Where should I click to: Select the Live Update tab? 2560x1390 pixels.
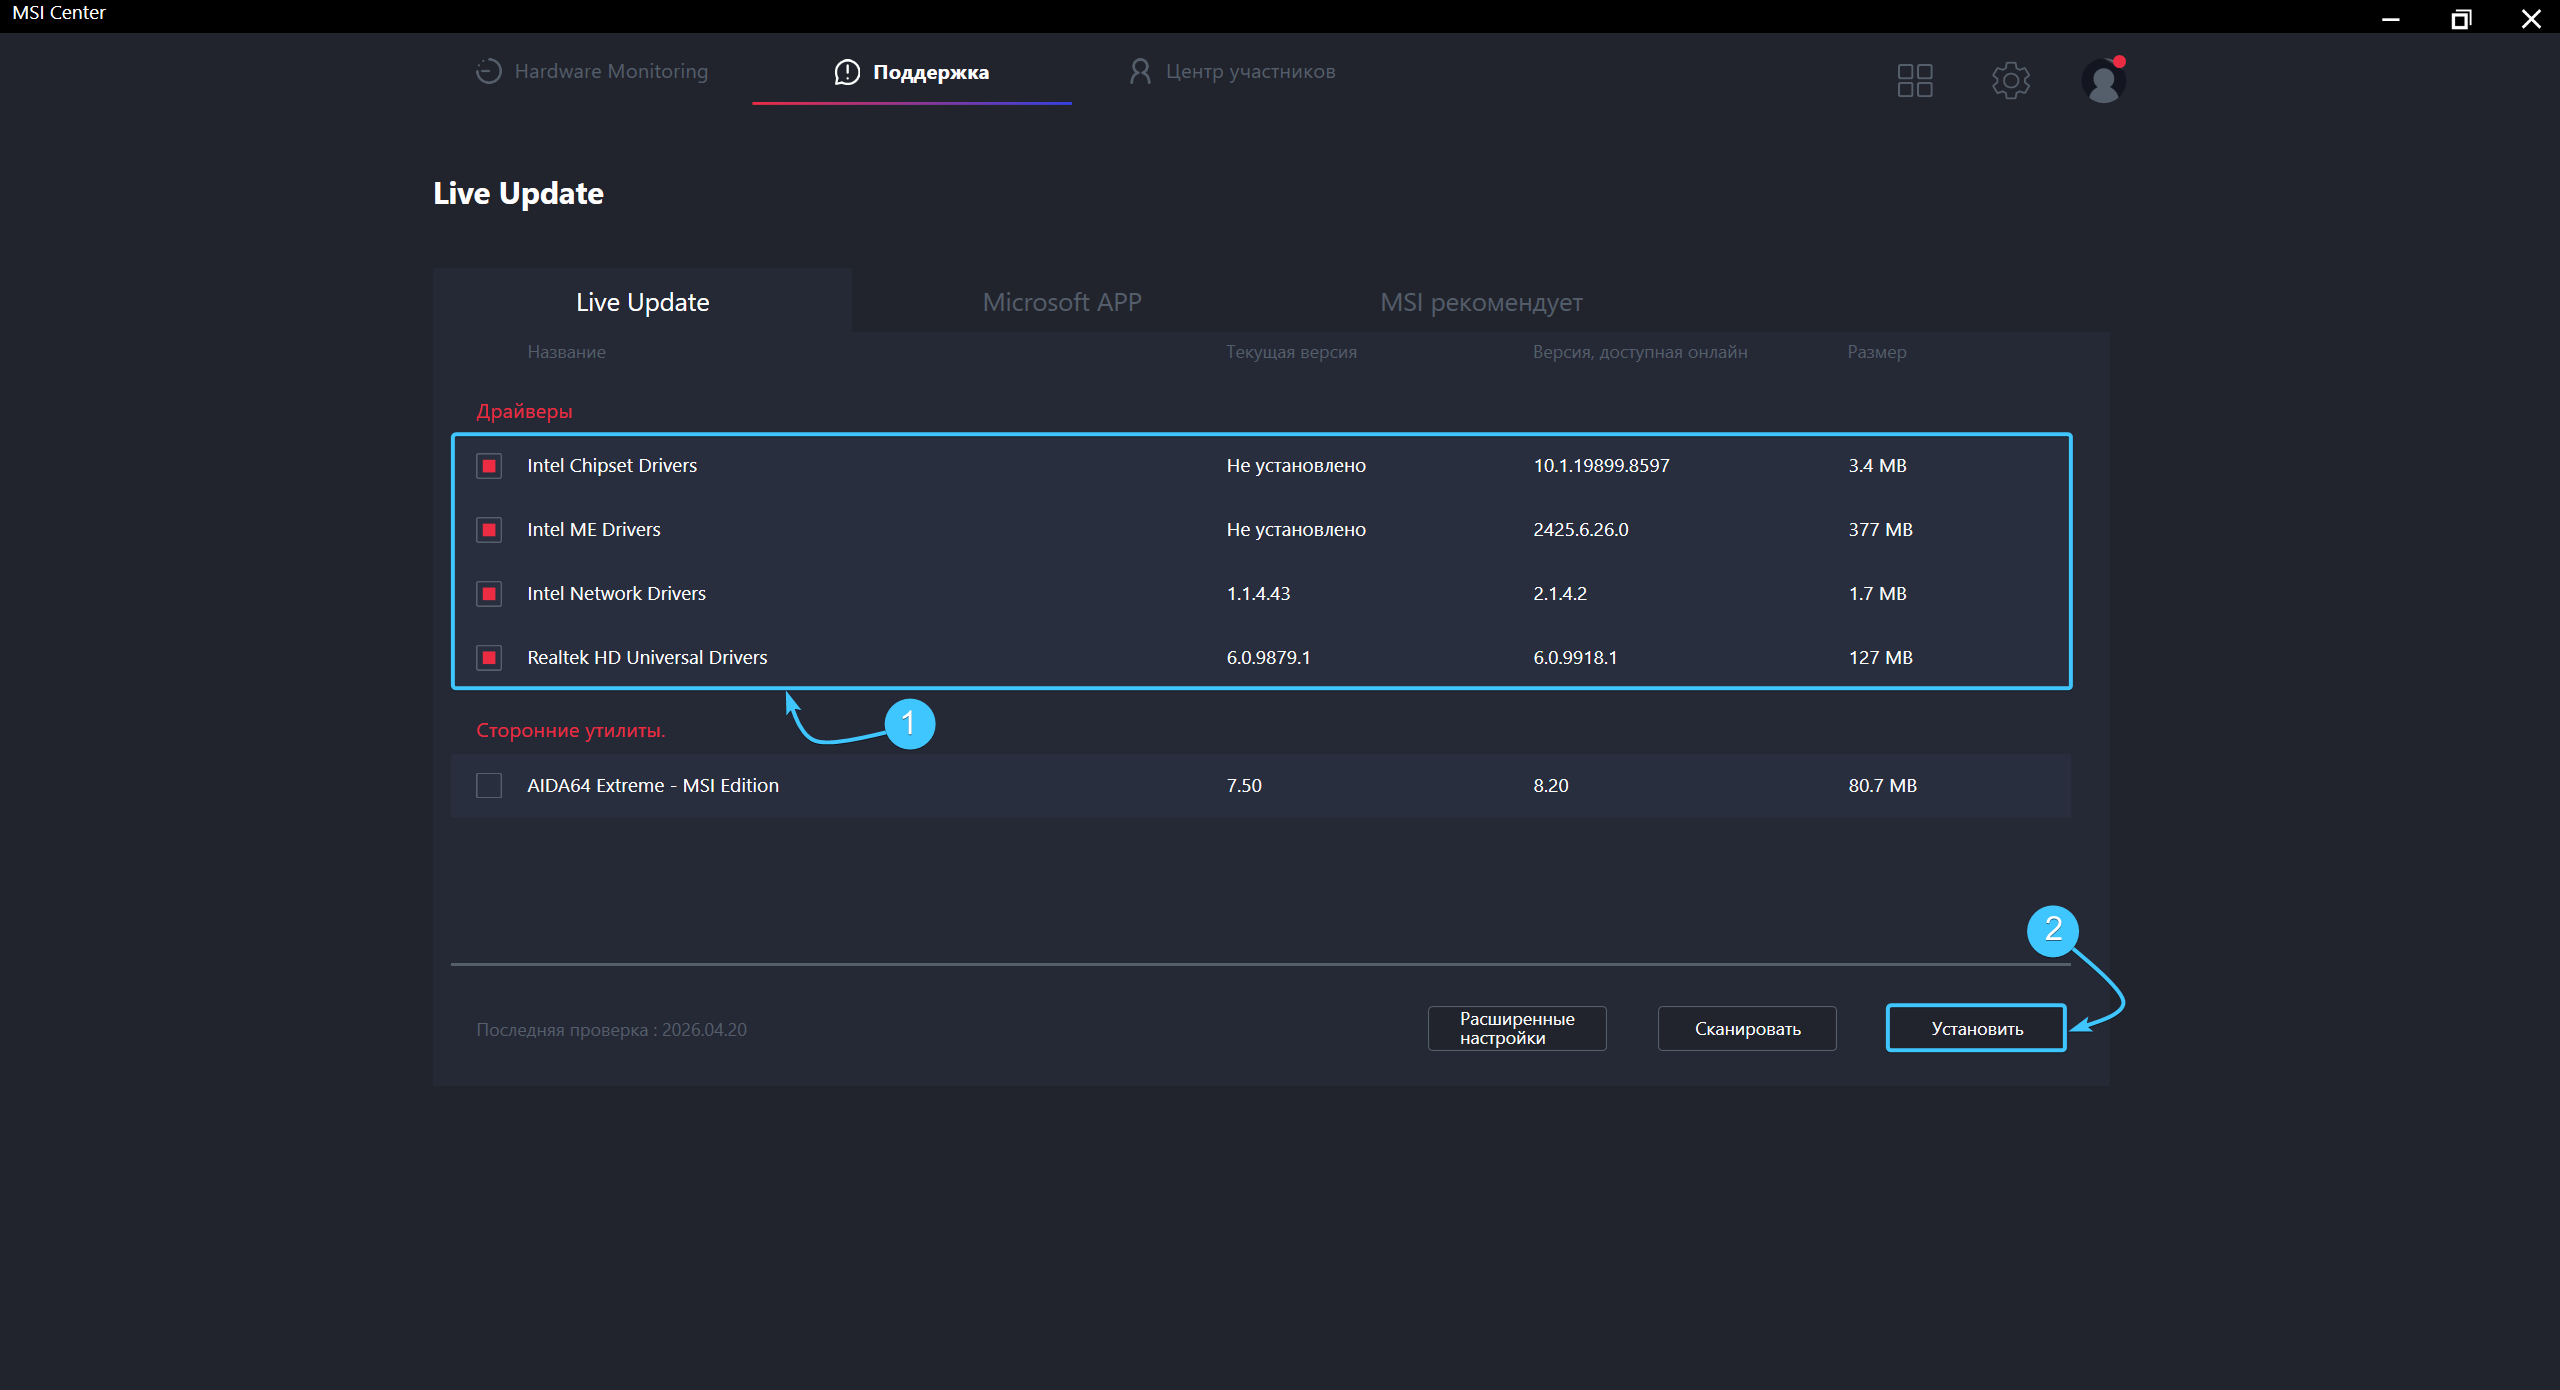(642, 302)
